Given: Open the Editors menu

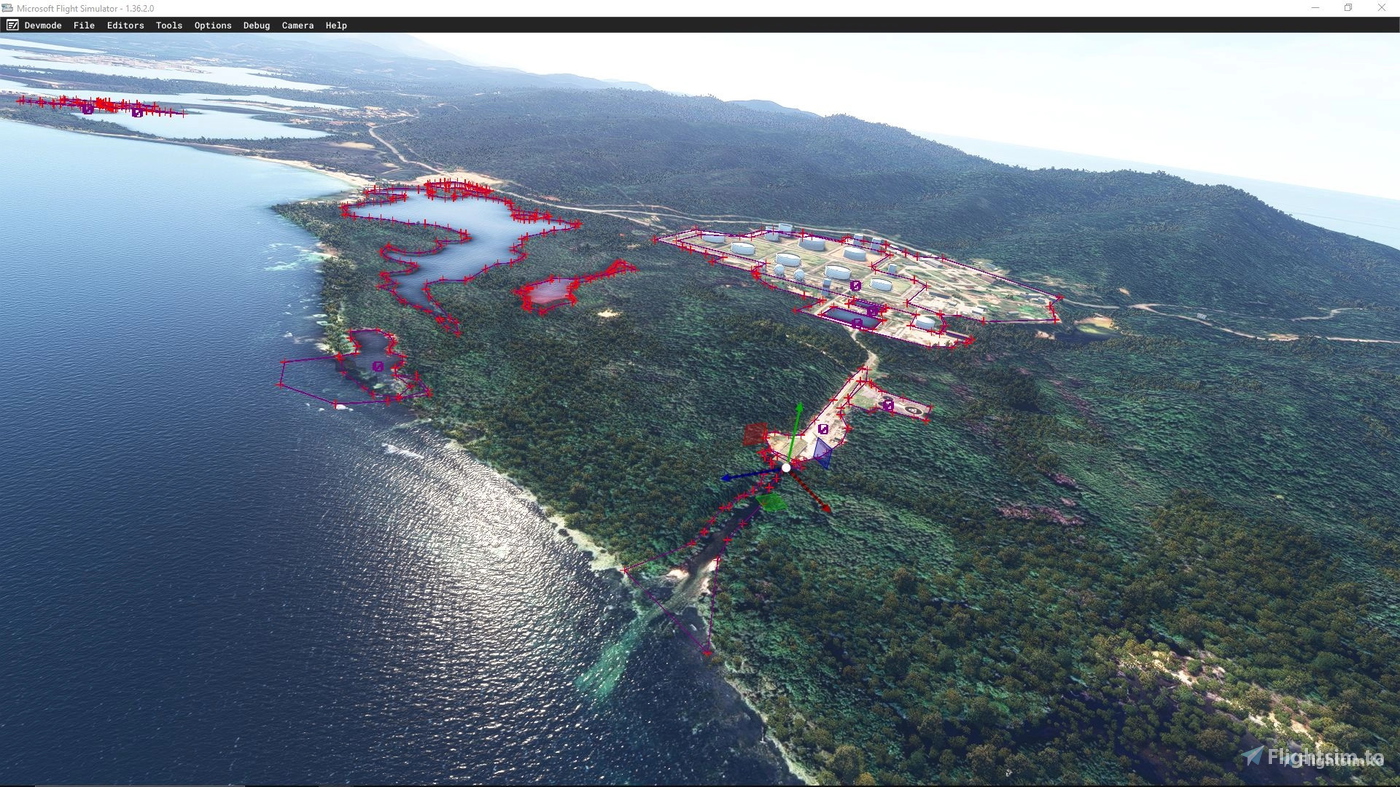Looking at the screenshot, I should point(125,25).
